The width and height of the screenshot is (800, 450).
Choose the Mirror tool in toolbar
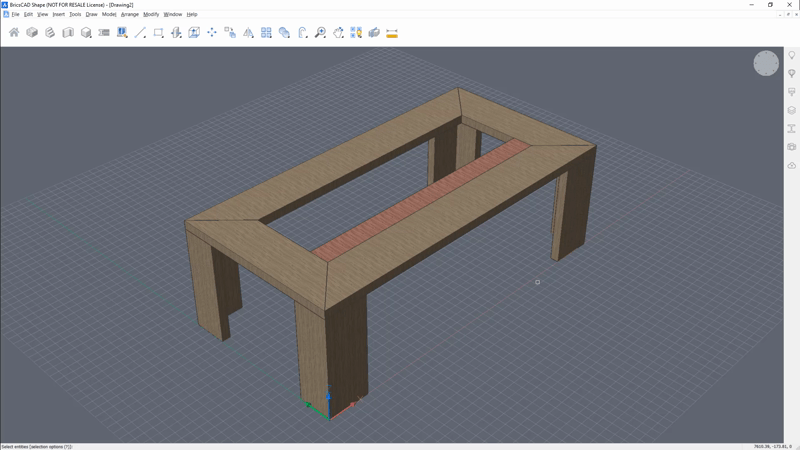[x=248, y=33]
